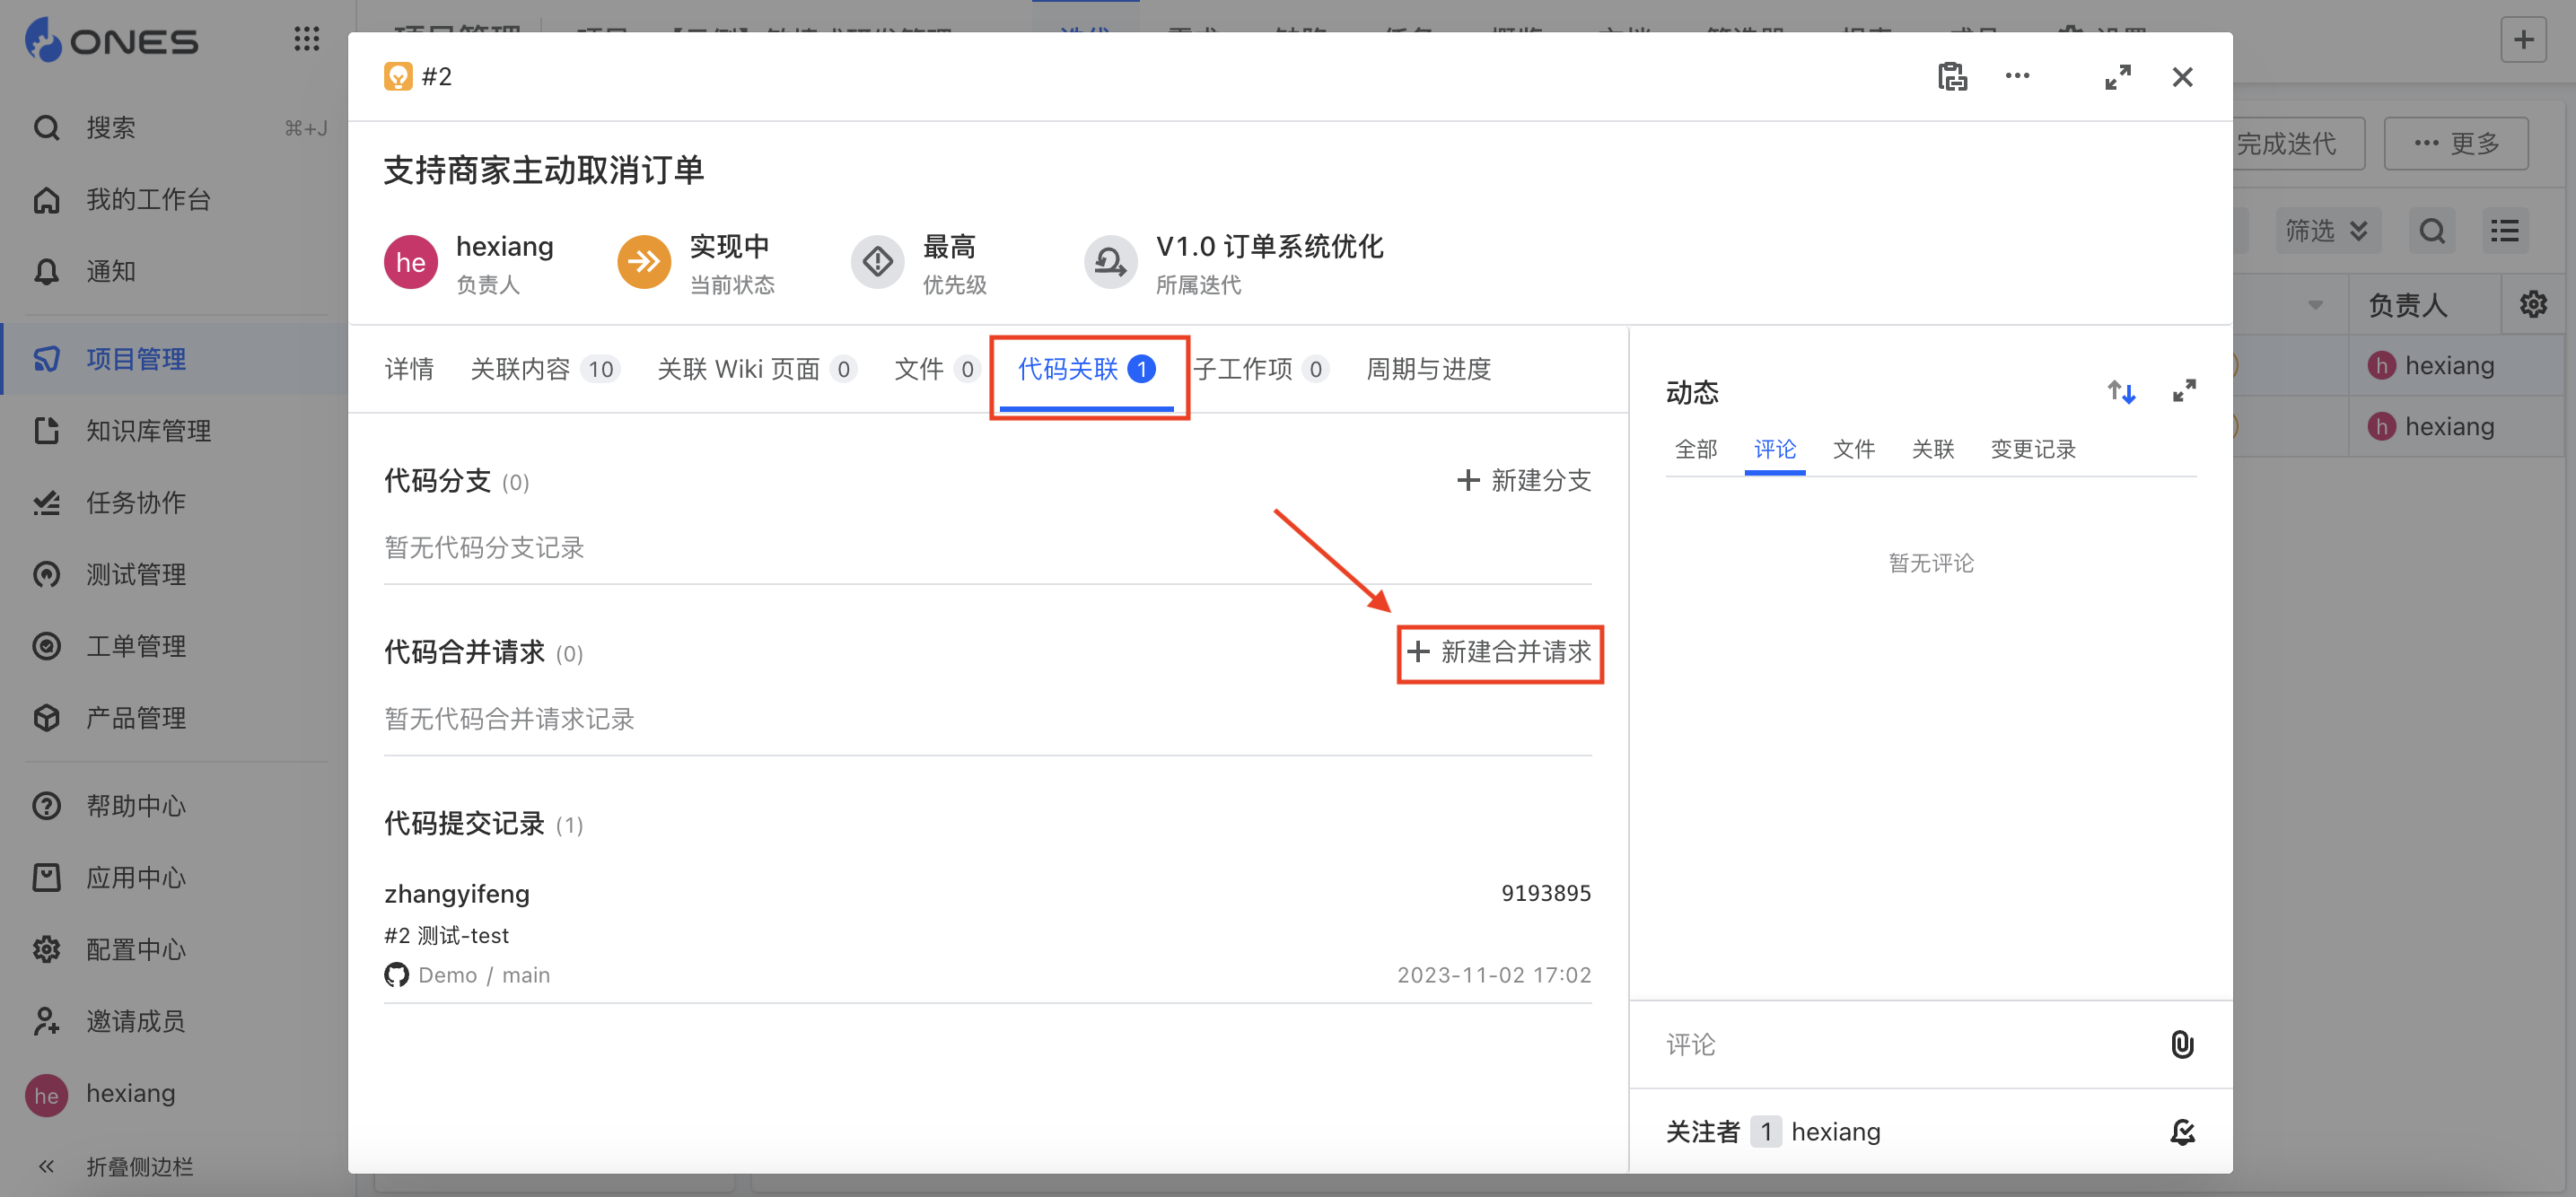
Task: Switch to the 详情 tab
Action: pos(409,369)
